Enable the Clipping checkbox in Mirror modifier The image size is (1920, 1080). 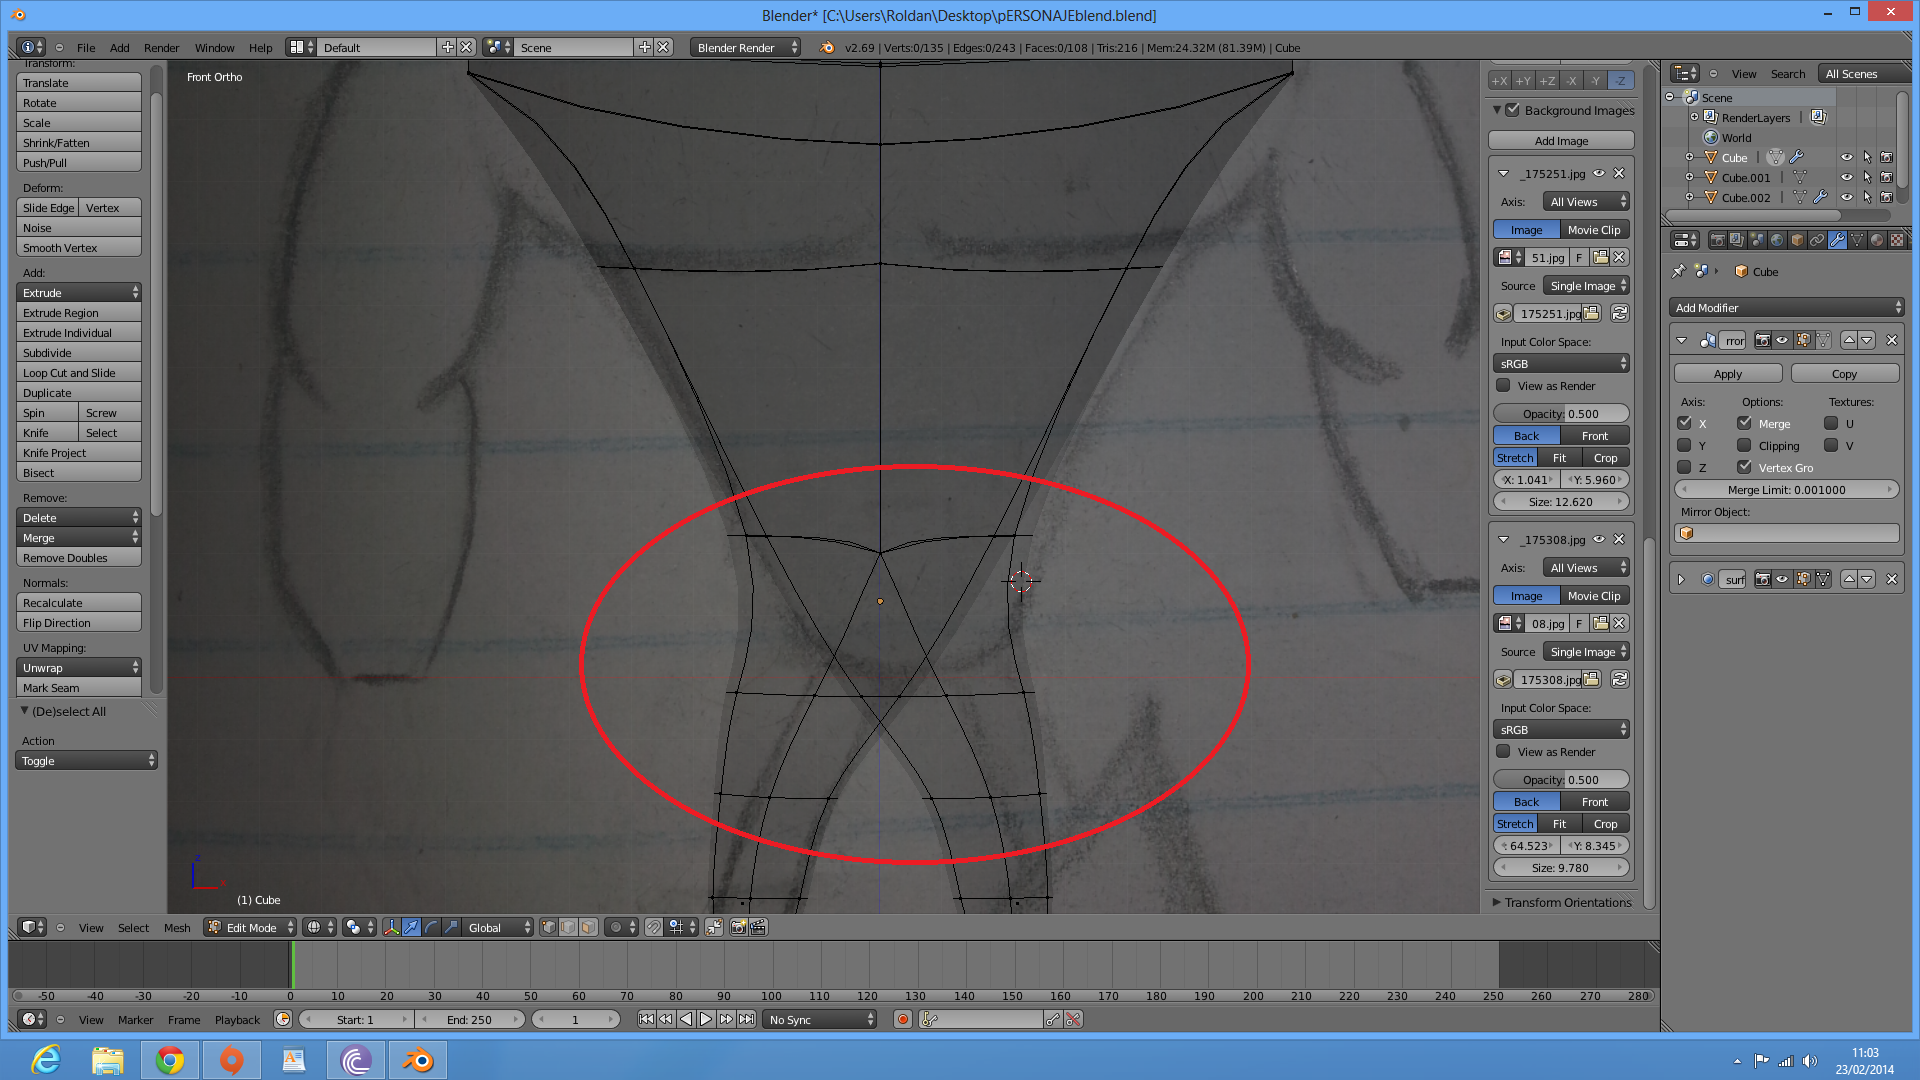[x=1744, y=446]
